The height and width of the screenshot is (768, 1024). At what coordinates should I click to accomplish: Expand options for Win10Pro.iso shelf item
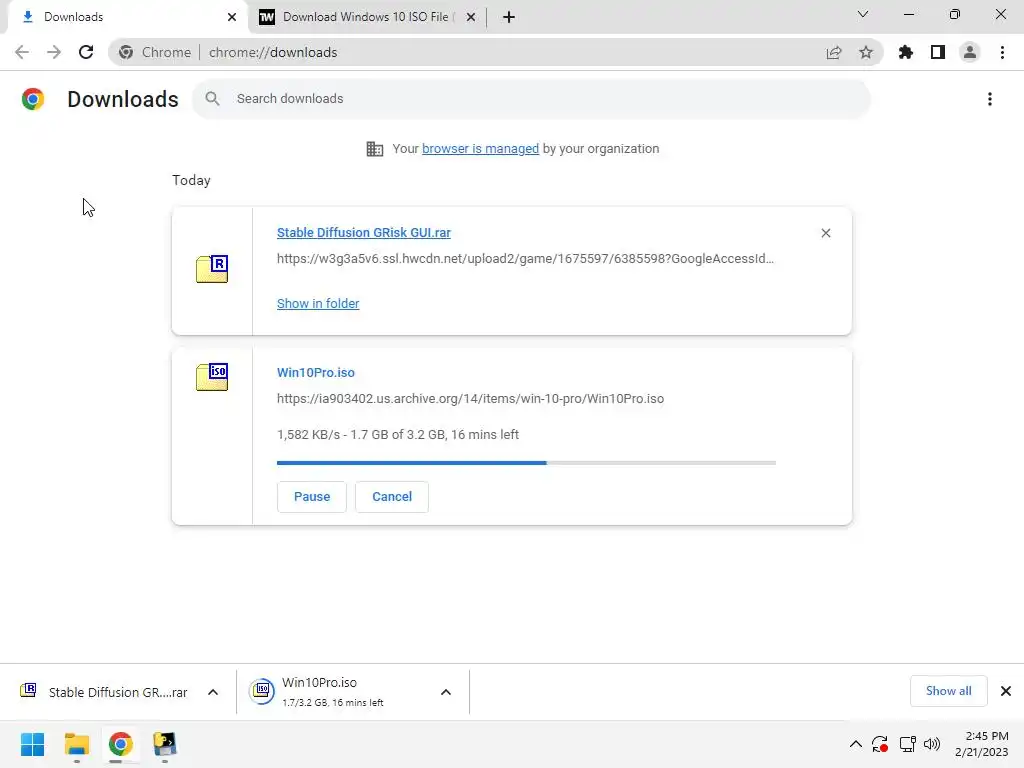[x=446, y=692]
